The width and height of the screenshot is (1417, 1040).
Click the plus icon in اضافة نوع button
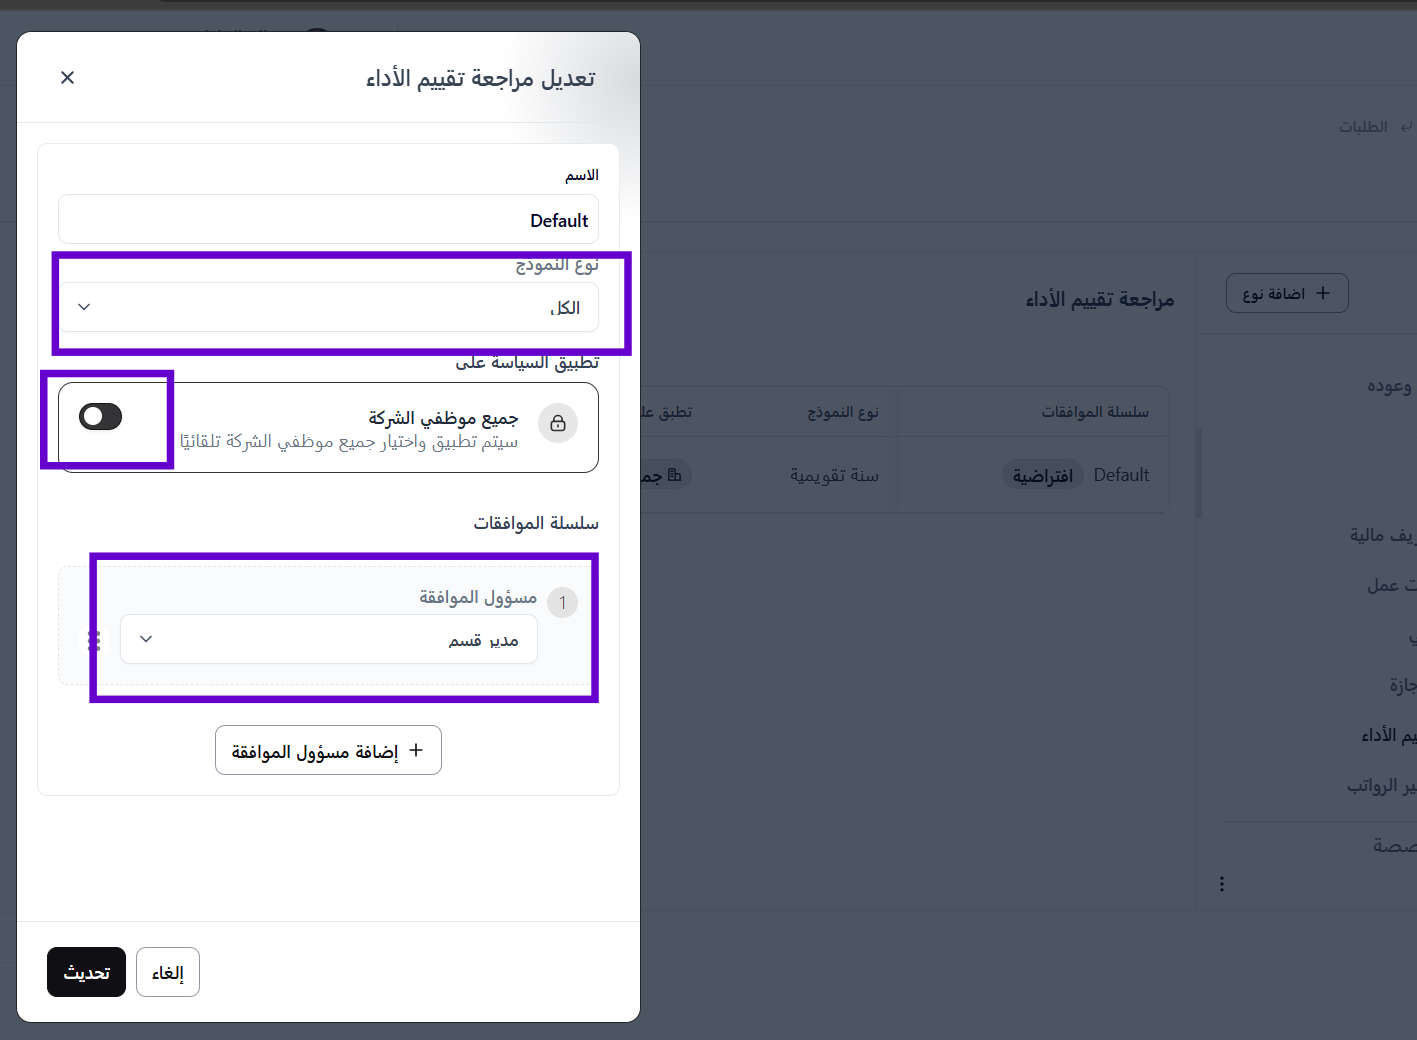pos(1323,293)
